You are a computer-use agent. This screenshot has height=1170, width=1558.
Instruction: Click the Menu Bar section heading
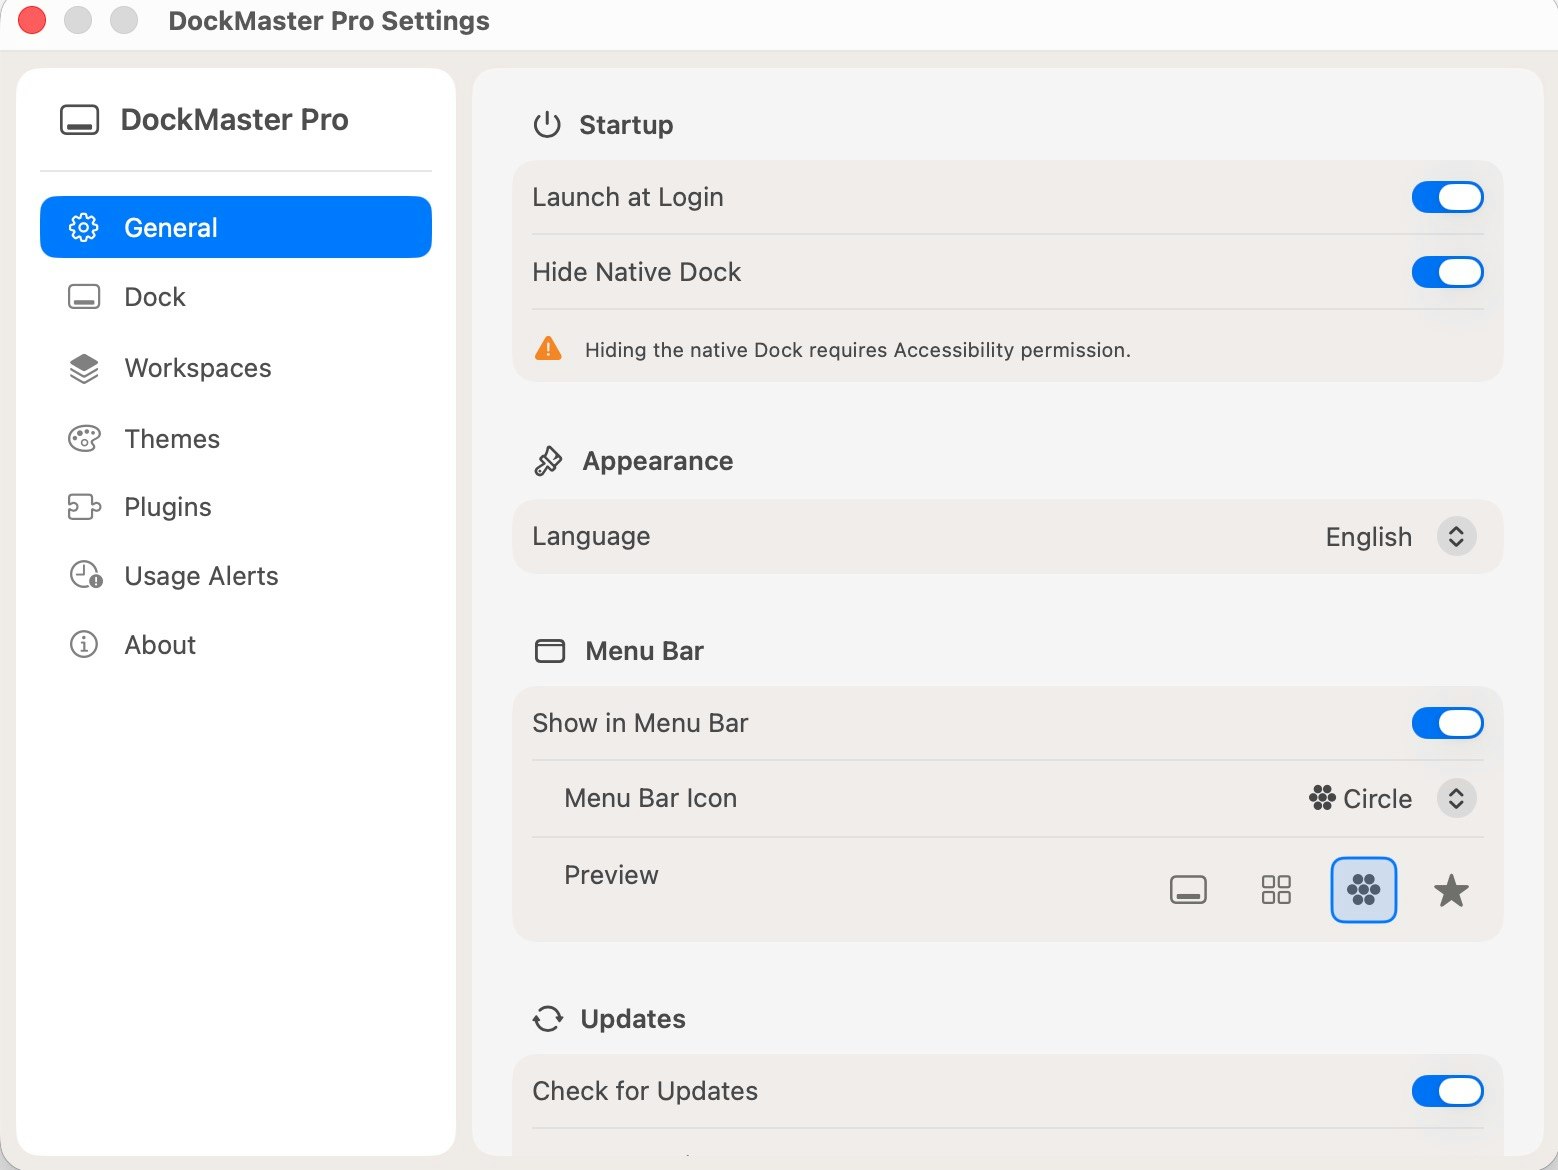click(x=645, y=651)
